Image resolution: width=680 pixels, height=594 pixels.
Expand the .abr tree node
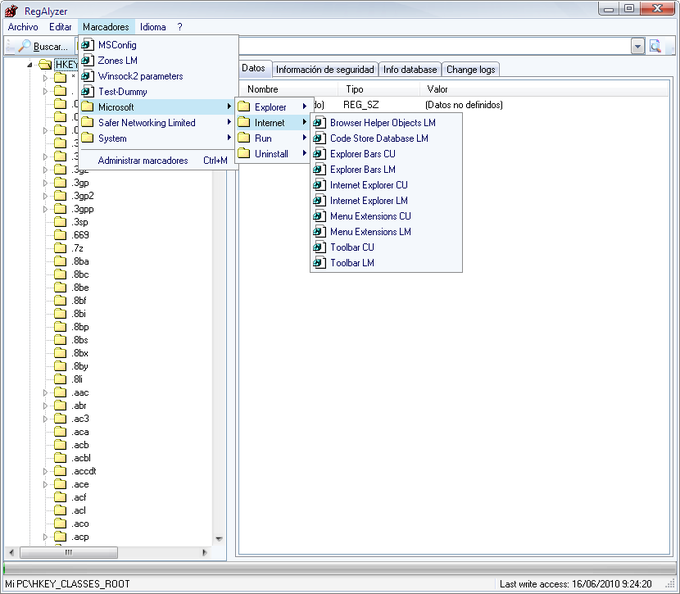[x=45, y=406]
